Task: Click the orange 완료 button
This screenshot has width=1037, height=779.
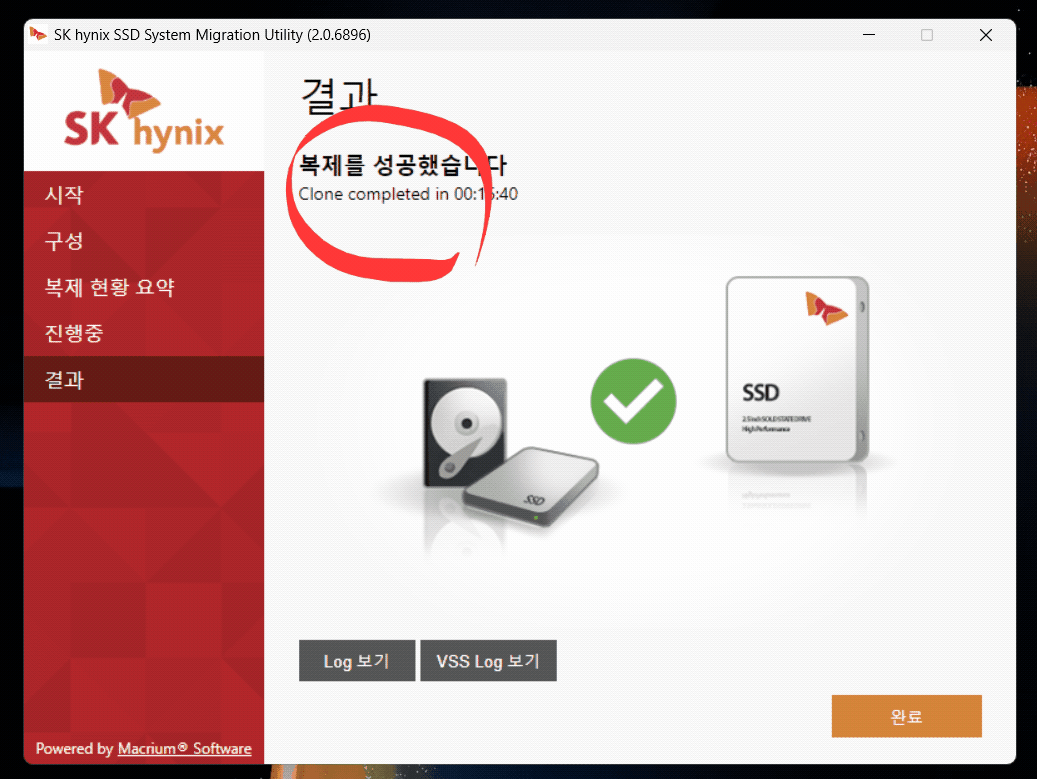Action: (x=906, y=716)
